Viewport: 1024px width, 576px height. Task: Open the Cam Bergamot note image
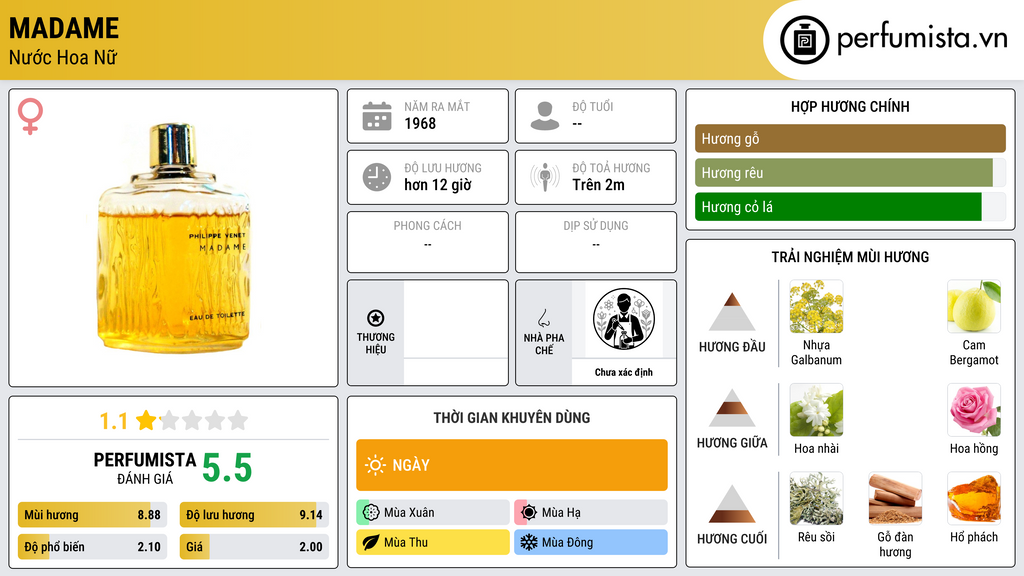(x=974, y=306)
